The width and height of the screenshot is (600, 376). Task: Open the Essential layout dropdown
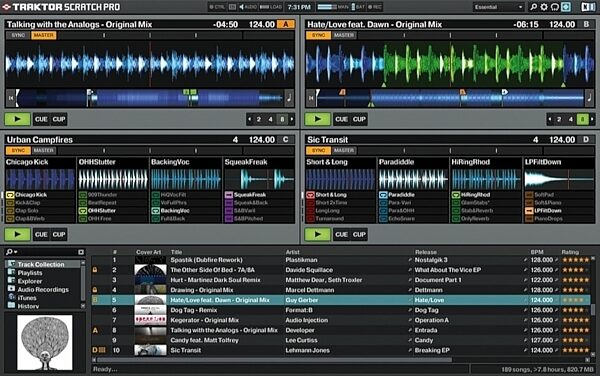(498, 7)
